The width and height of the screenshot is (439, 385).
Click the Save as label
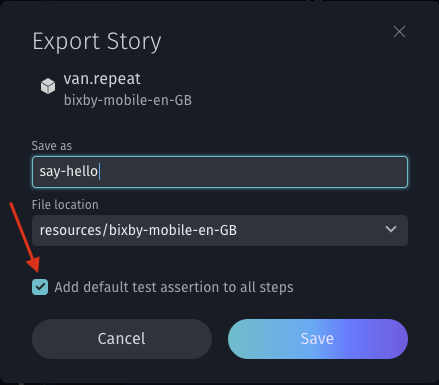tap(52, 146)
